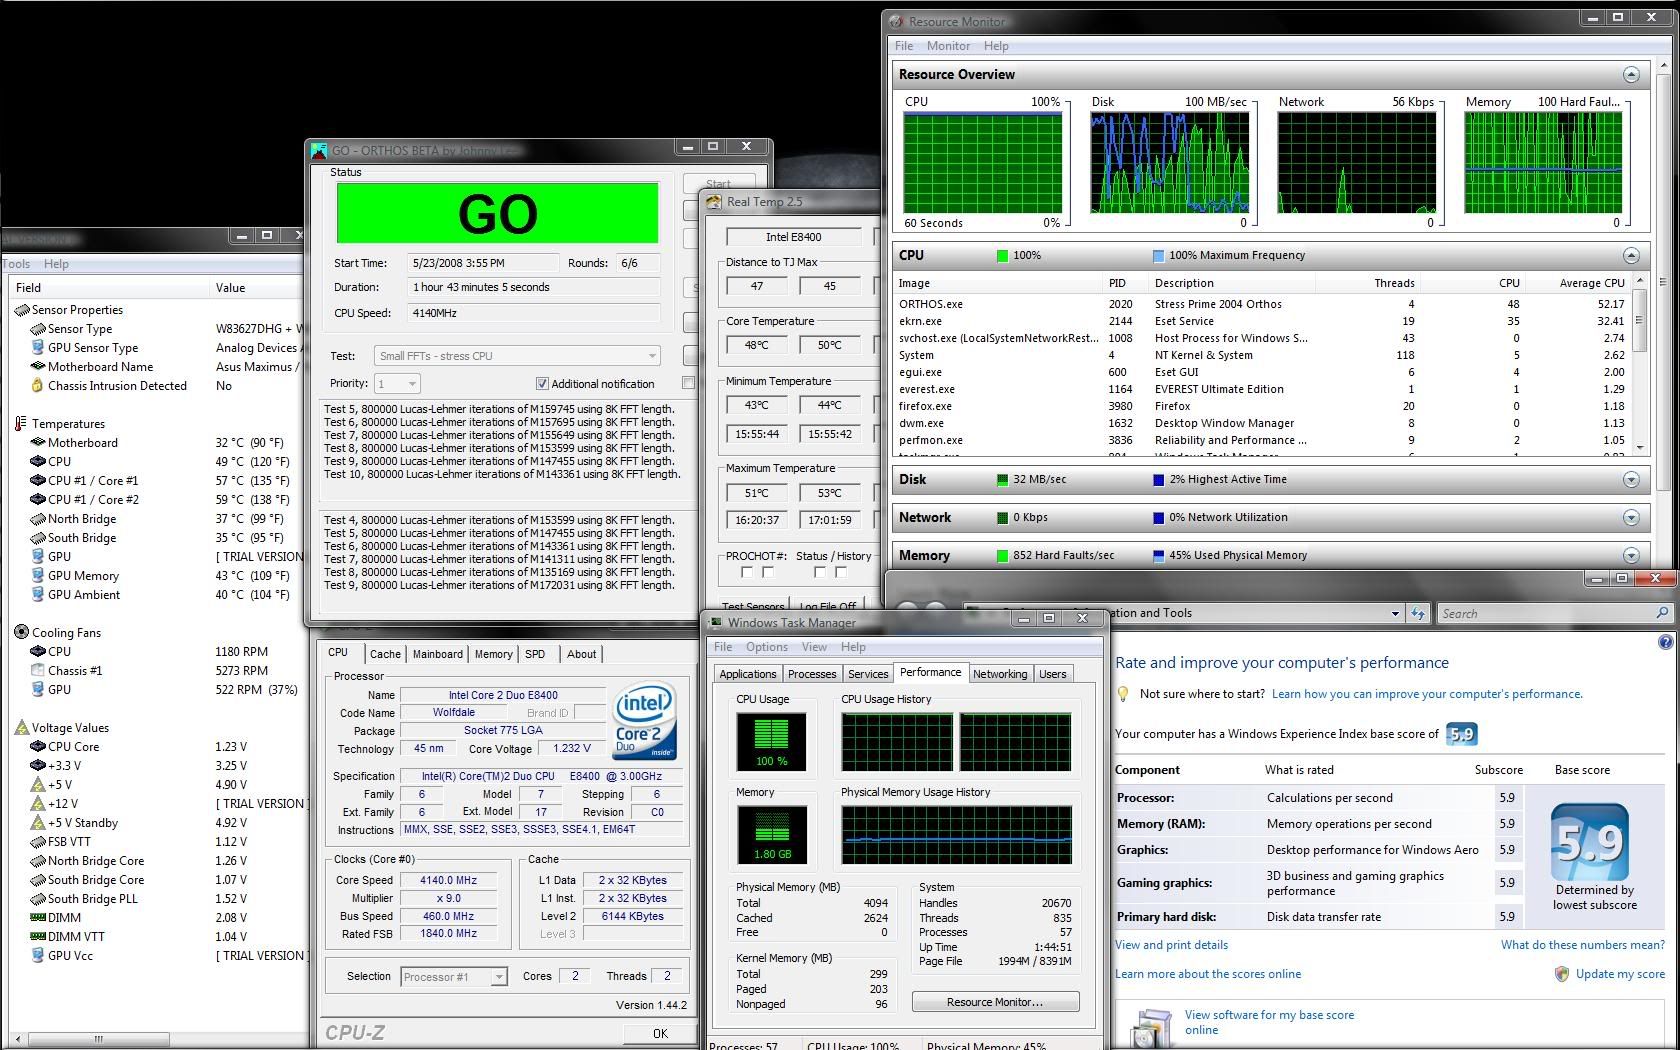Switch to the Networking tab in Task Manager

point(1000,674)
